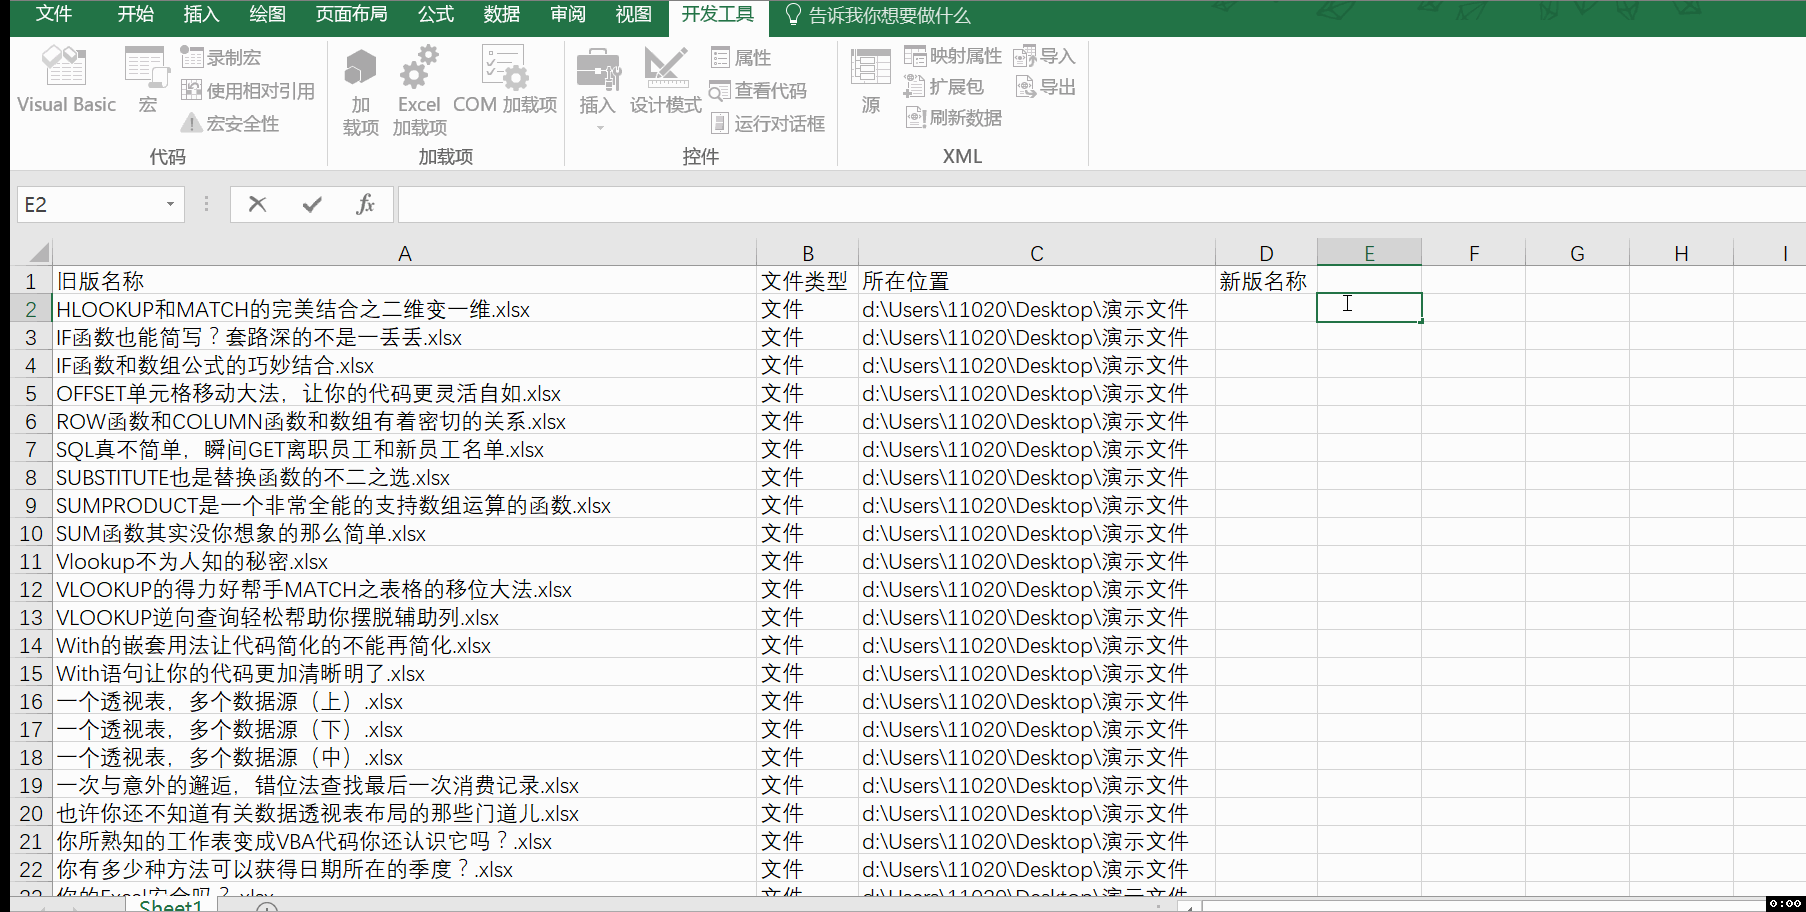Open 宏安全性 (Macro Security) settings
This screenshot has height=912, width=1806.
pyautogui.click(x=191, y=122)
